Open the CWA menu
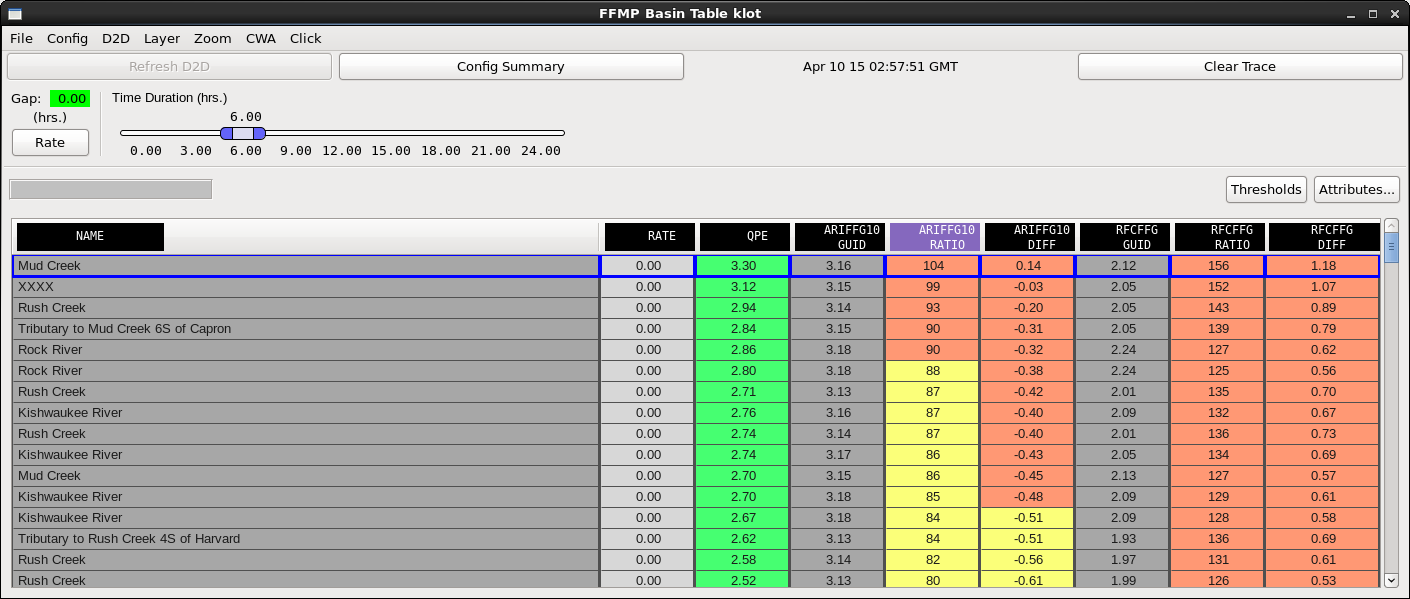The height and width of the screenshot is (599, 1410). click(261, 38)
